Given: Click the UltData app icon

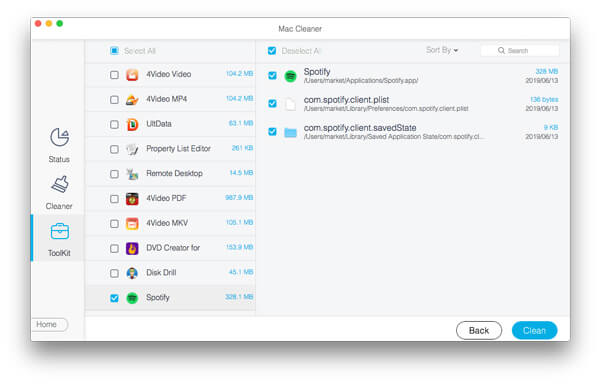Looking at the screenshot, I should tap(132, 124).
